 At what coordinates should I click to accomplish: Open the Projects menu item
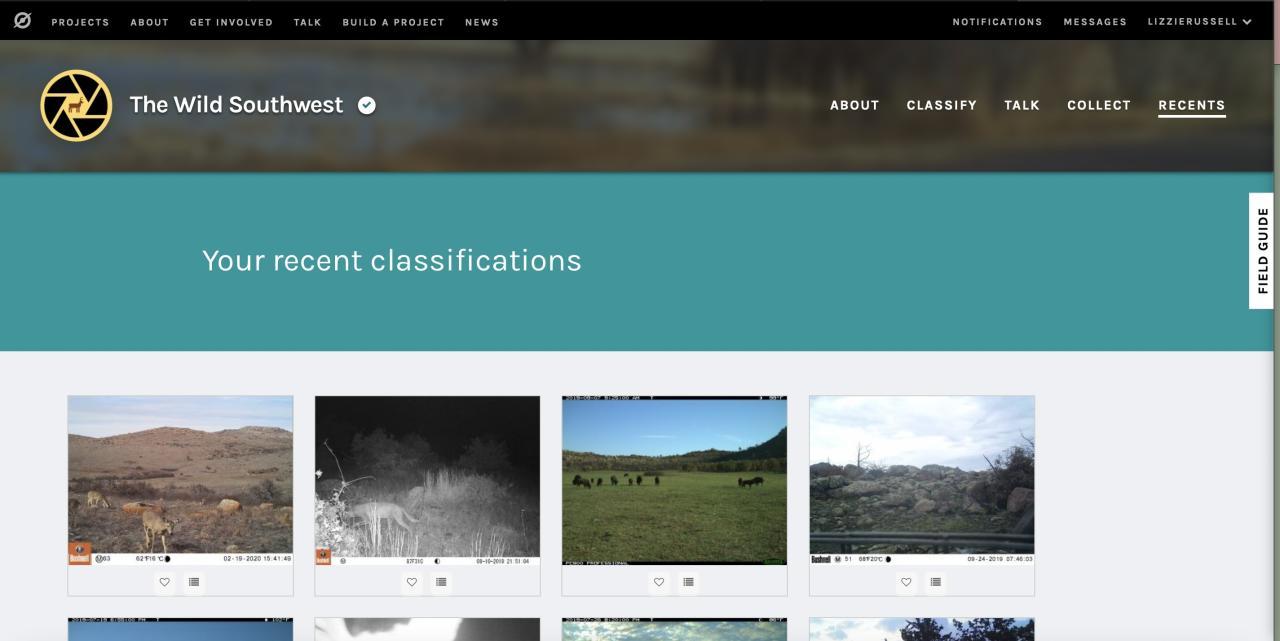click(x=80, y=22)
